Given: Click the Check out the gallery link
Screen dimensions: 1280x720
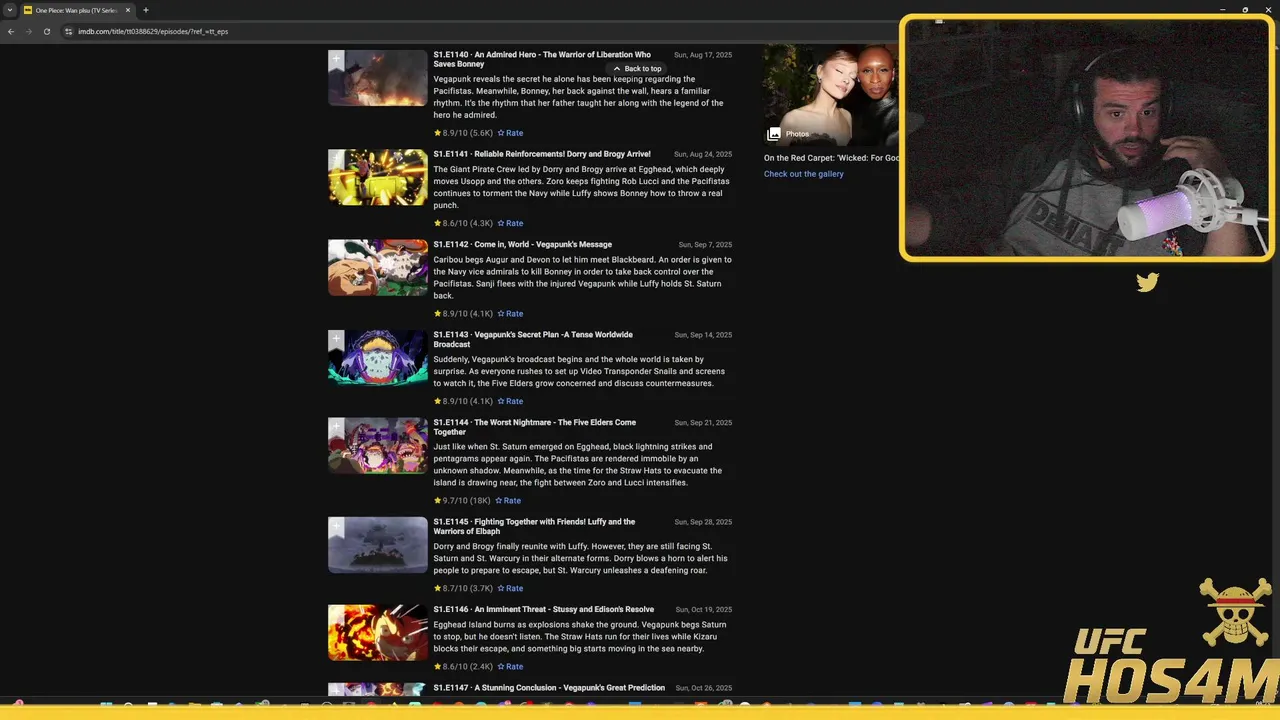Looking at the screenshot, I should point(804,174).
